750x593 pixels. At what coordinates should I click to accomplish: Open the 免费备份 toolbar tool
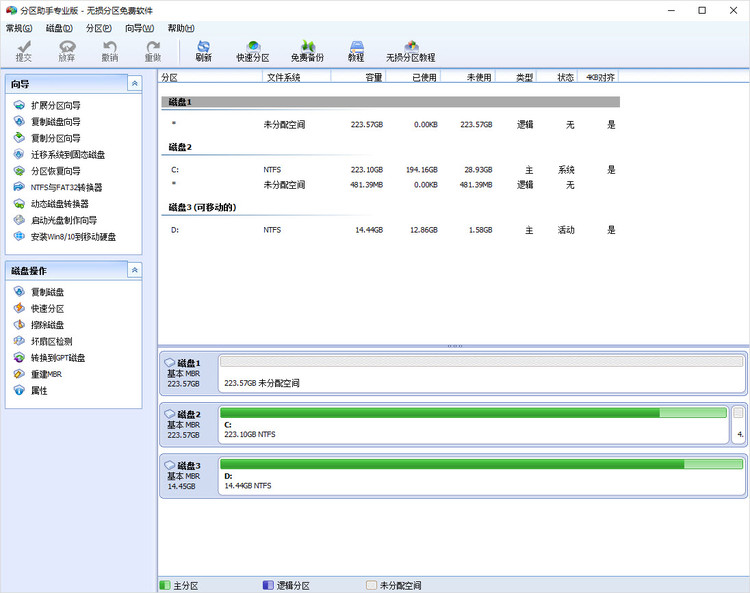307,51
